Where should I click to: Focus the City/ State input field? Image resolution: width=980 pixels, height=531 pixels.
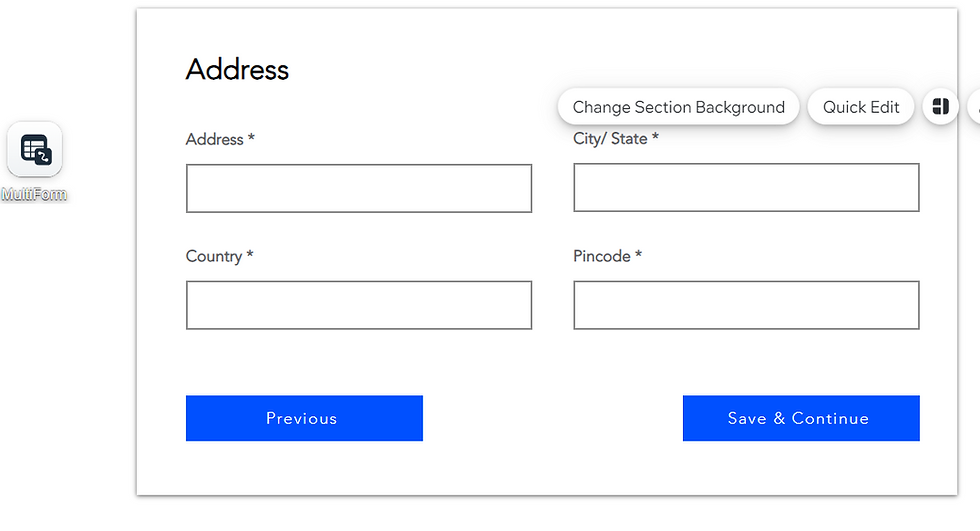click(746, 187)
